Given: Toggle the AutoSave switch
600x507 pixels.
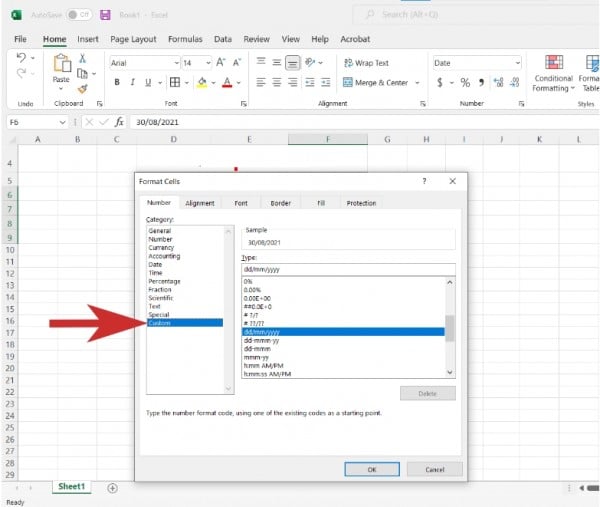Looking at the screenshot, I should pyautogui.click(x=79, y=15).
